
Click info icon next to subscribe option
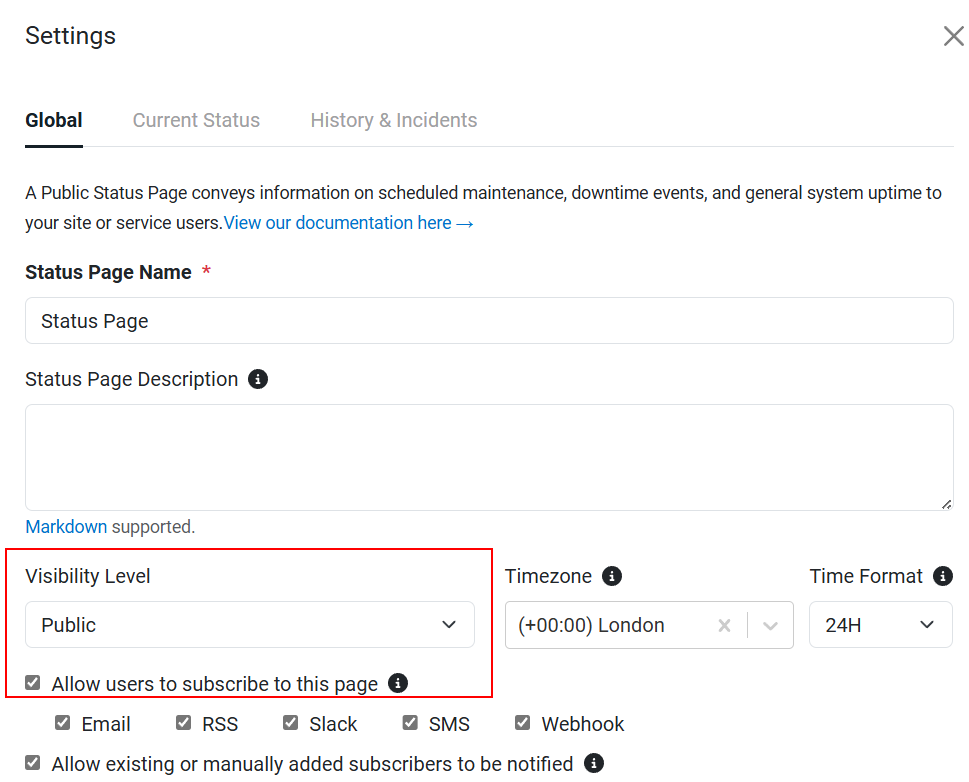[x=397, y=683]
